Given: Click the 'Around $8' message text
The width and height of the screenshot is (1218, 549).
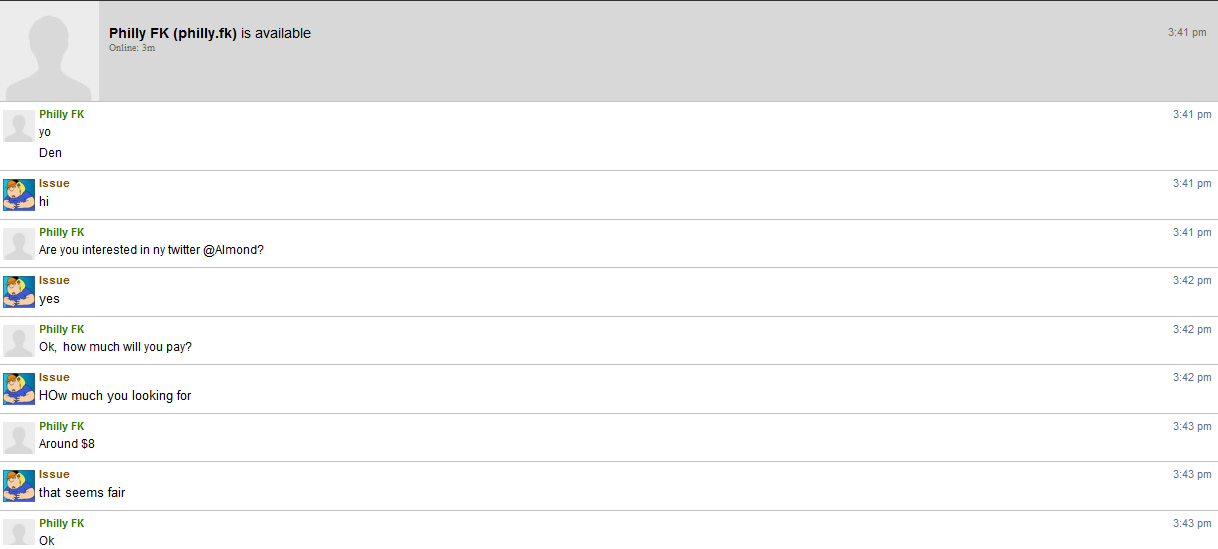Looking at the screenshot, I should click(x=67, y=444).
